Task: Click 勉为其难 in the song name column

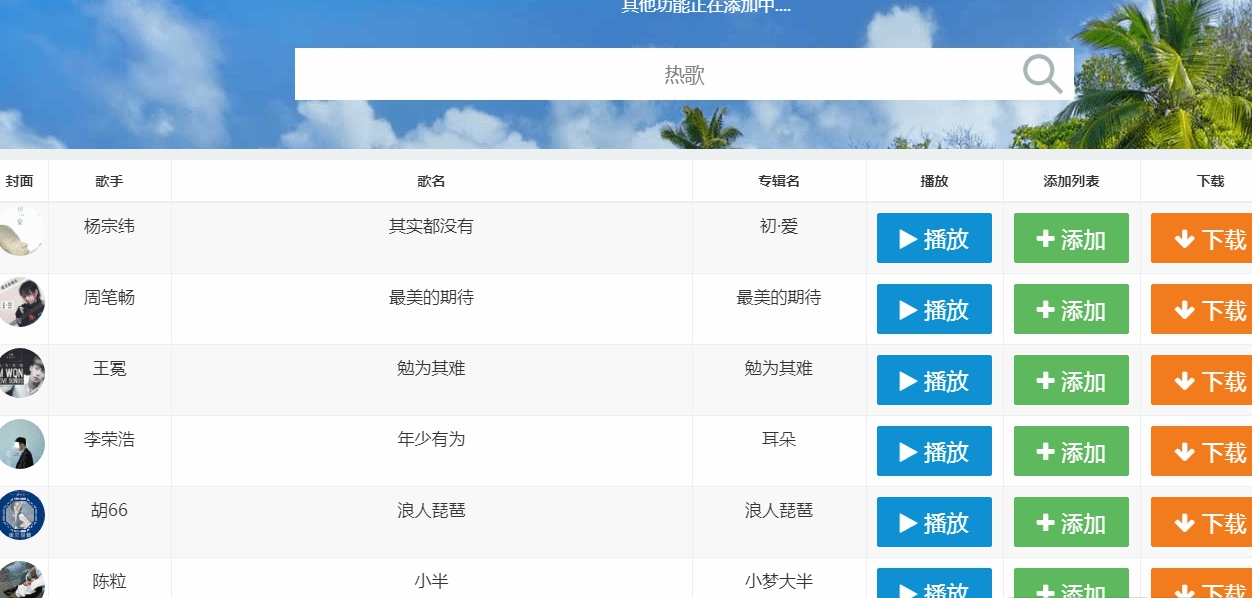Action: [x=431, y=369]
